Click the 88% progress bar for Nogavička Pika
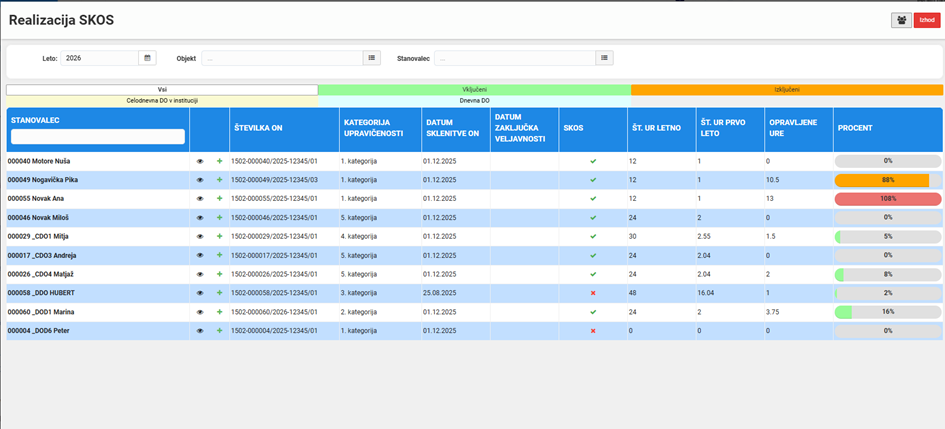The height and width of the screenshot is (429, 945). click(888, 180)
